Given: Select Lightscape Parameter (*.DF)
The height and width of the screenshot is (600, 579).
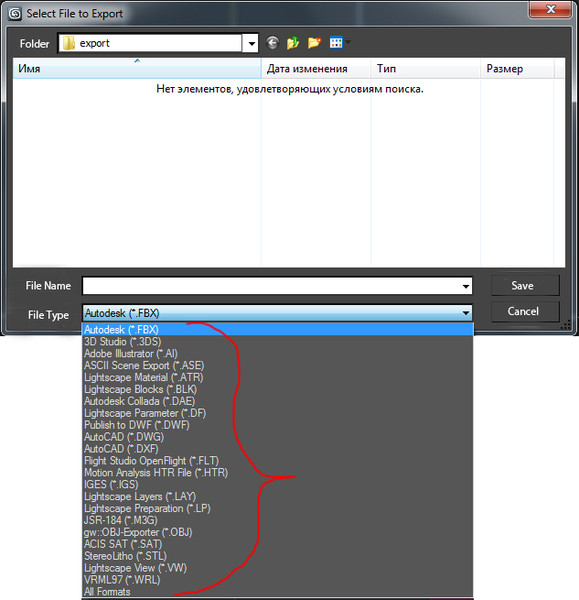Looking at the screenshot, I should point(278,413).
